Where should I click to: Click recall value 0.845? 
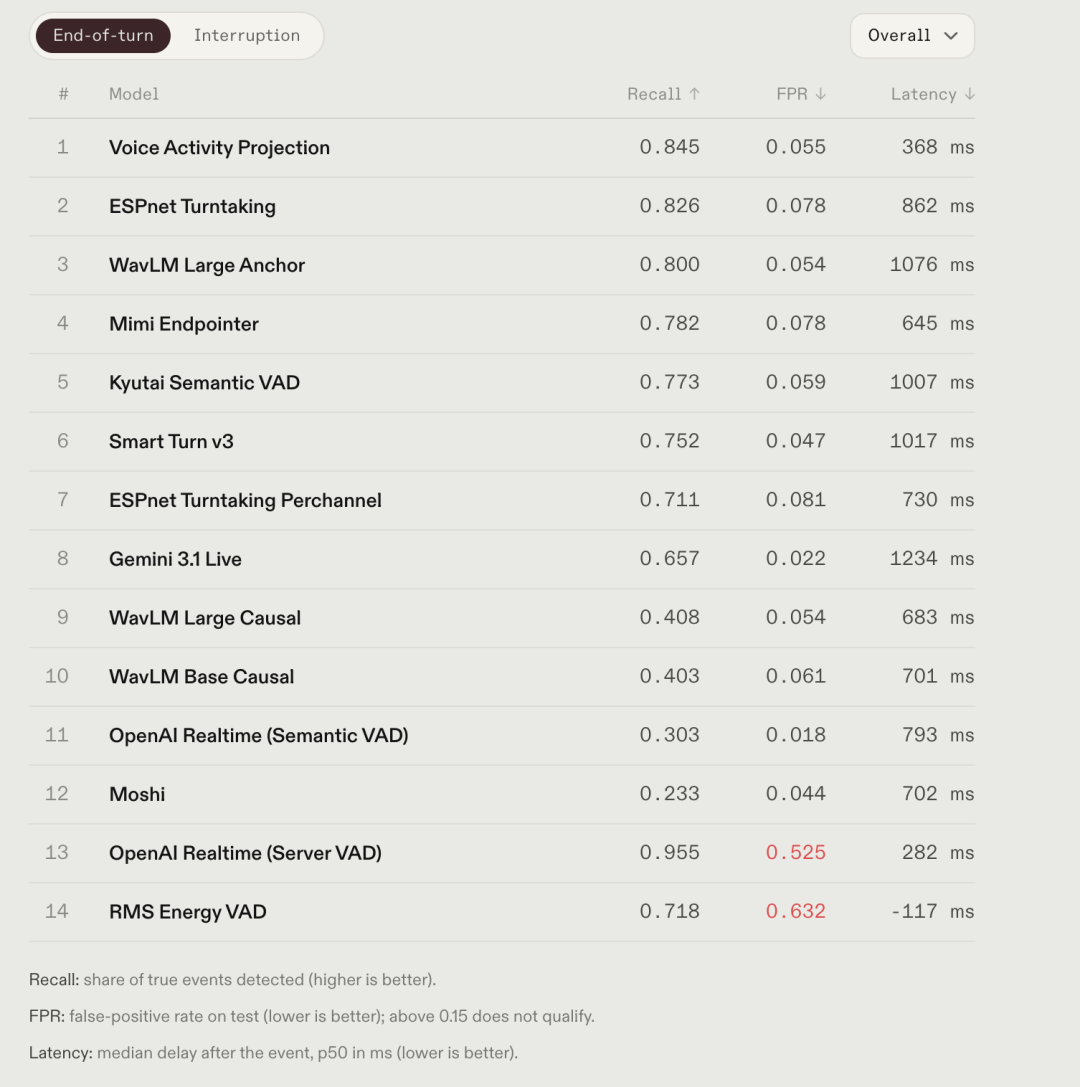coord(670,147)
